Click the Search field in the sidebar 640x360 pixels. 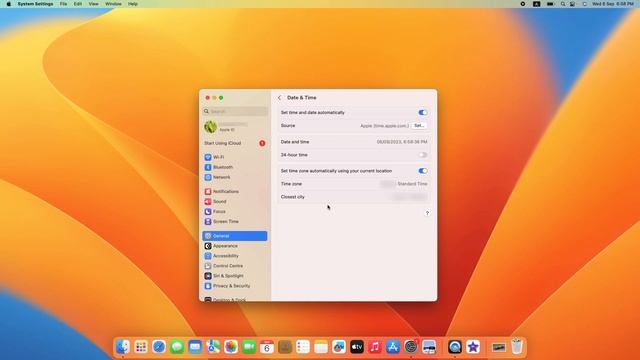pyautogui.click(x=235, y=111)
